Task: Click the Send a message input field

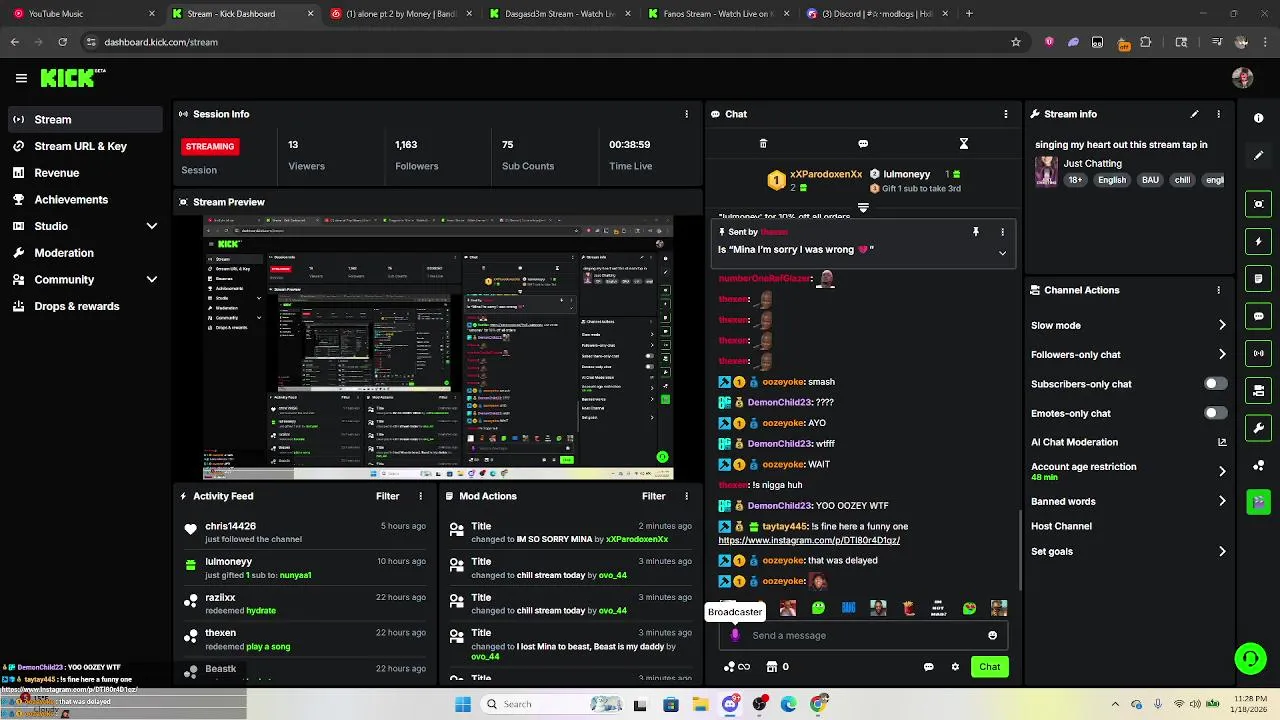Action: [863, 635]
